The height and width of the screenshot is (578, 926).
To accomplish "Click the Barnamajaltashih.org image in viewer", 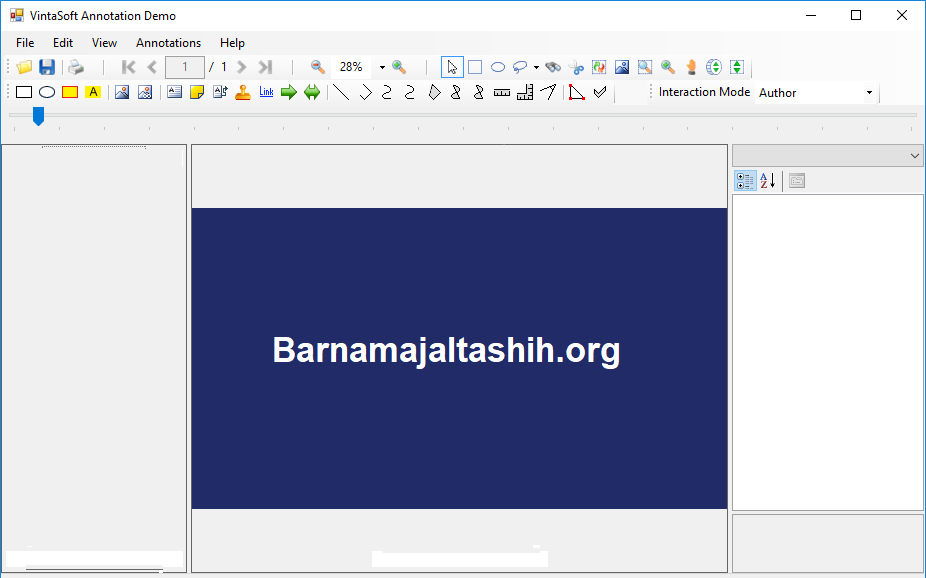I will point(459,358).
